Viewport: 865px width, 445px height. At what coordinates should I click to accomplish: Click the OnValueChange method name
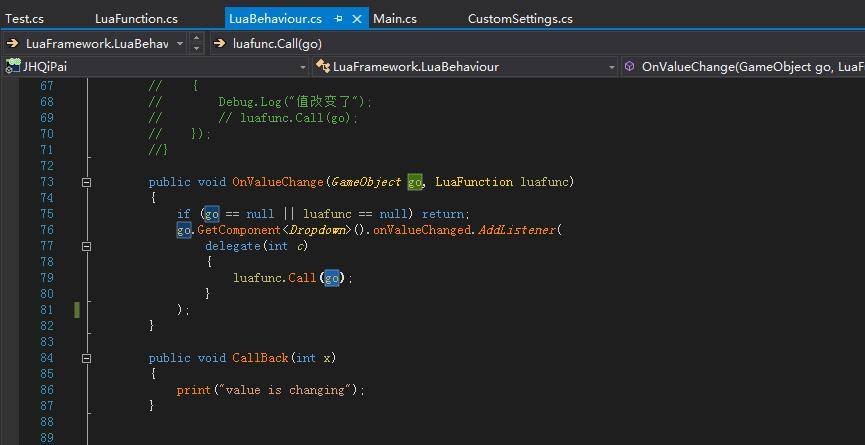tap(277, 182)
